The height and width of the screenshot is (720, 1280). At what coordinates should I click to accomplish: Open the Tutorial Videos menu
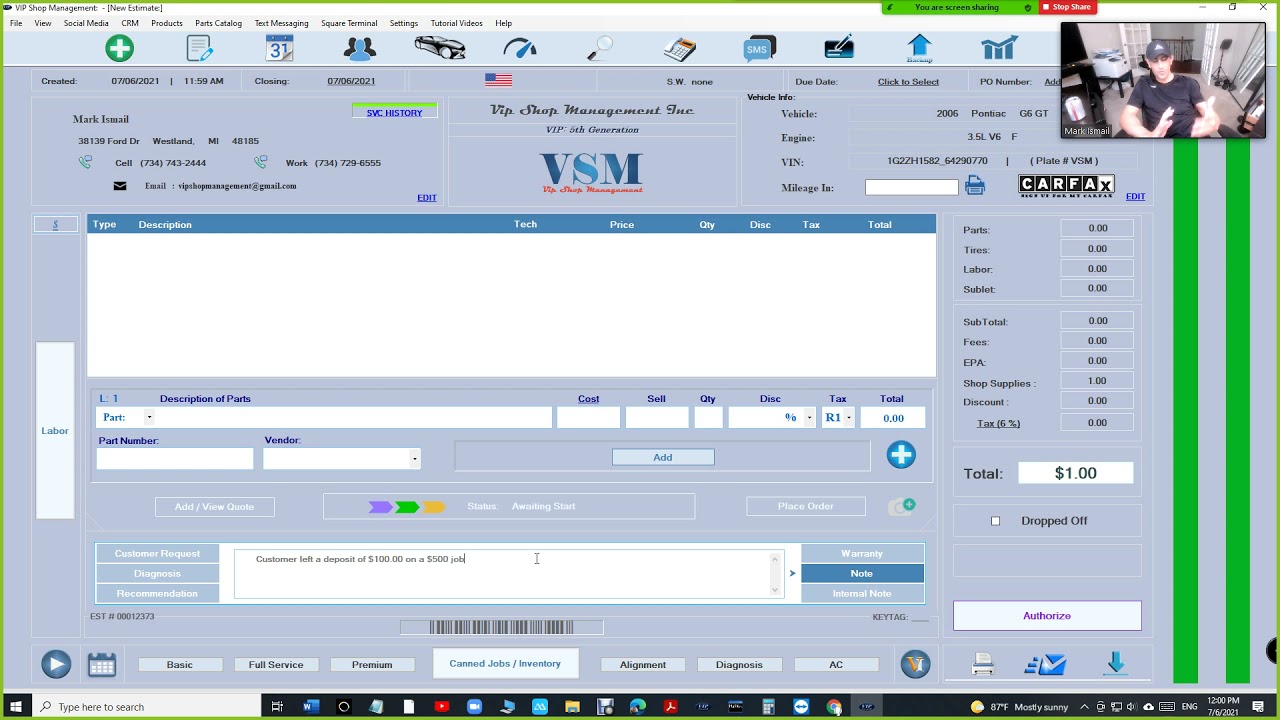coord(456,23)
